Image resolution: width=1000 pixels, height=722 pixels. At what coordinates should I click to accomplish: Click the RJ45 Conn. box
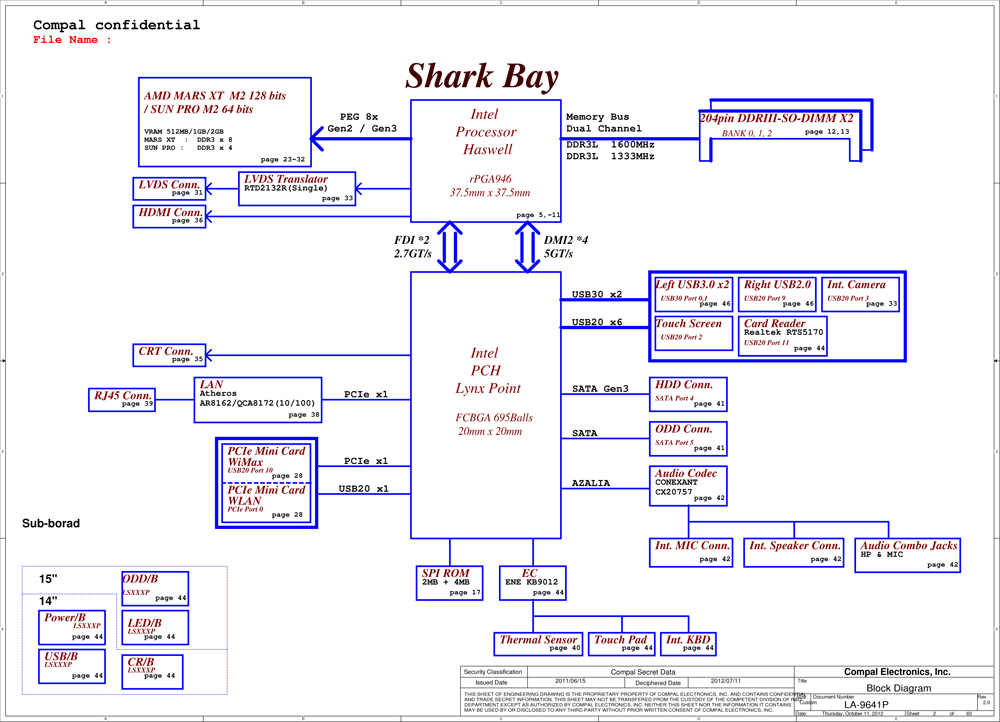pyautogui.click(x=122, y=400)
